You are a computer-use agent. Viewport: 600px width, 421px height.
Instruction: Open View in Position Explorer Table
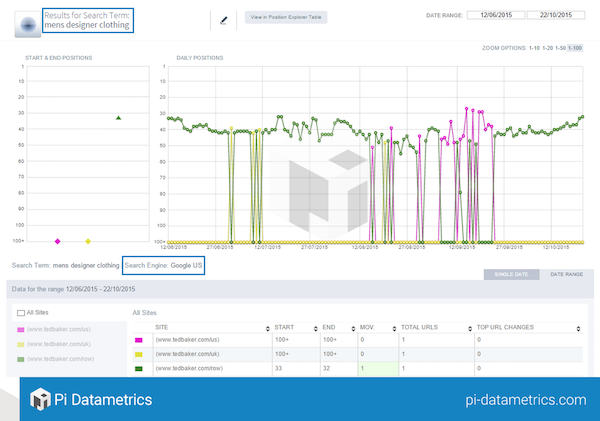pyautogui.click(x=286, y=18)
